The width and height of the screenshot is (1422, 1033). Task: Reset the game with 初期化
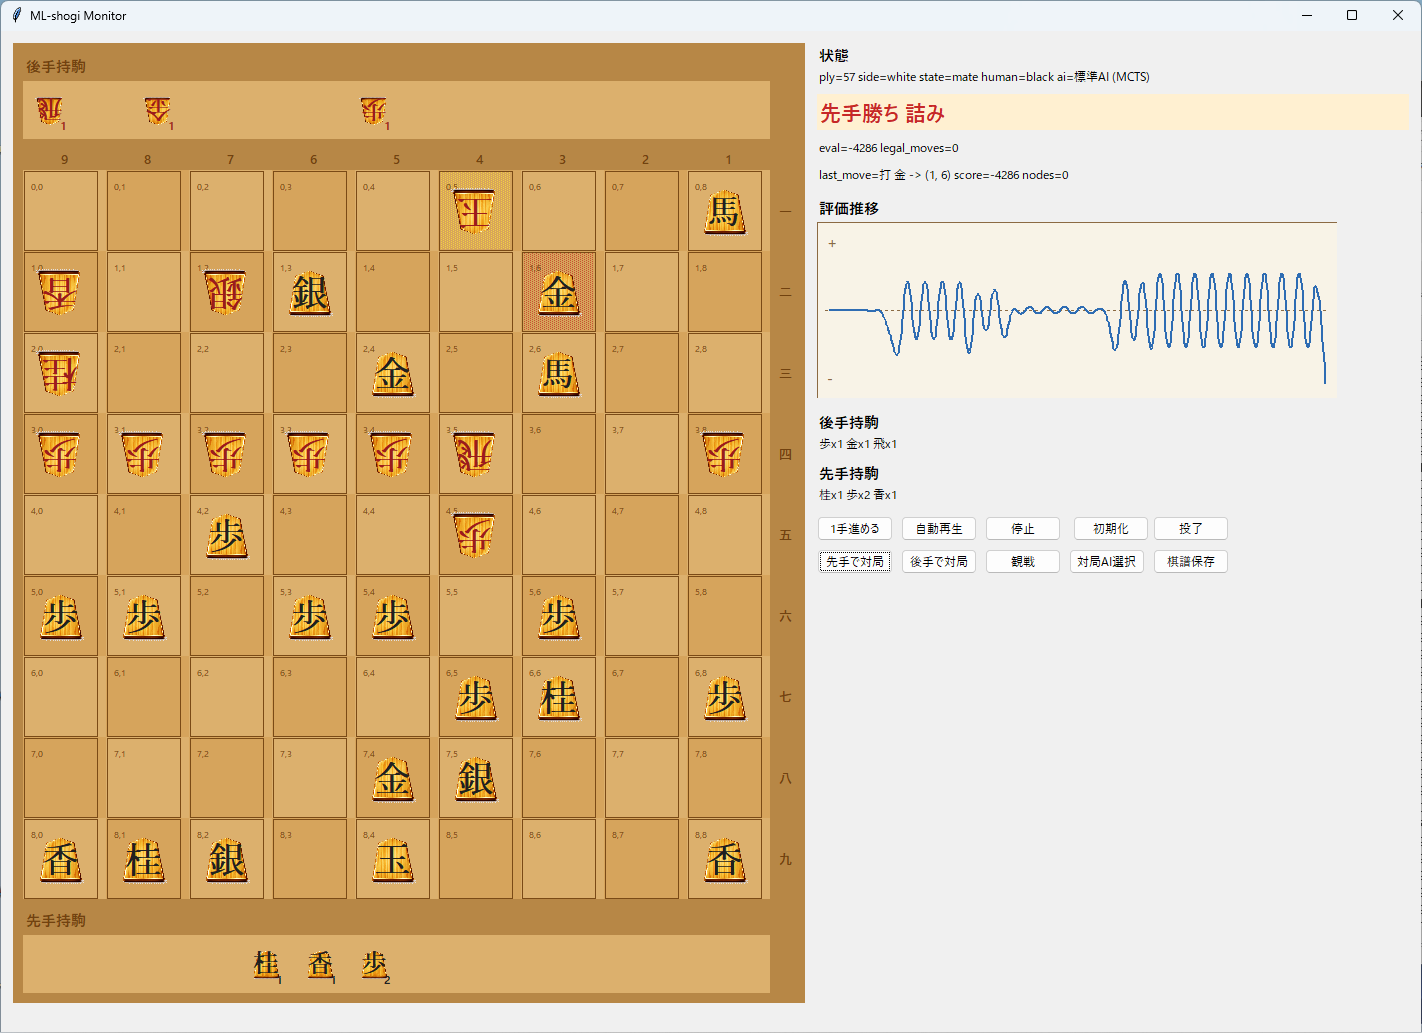tap(1110, 529)
